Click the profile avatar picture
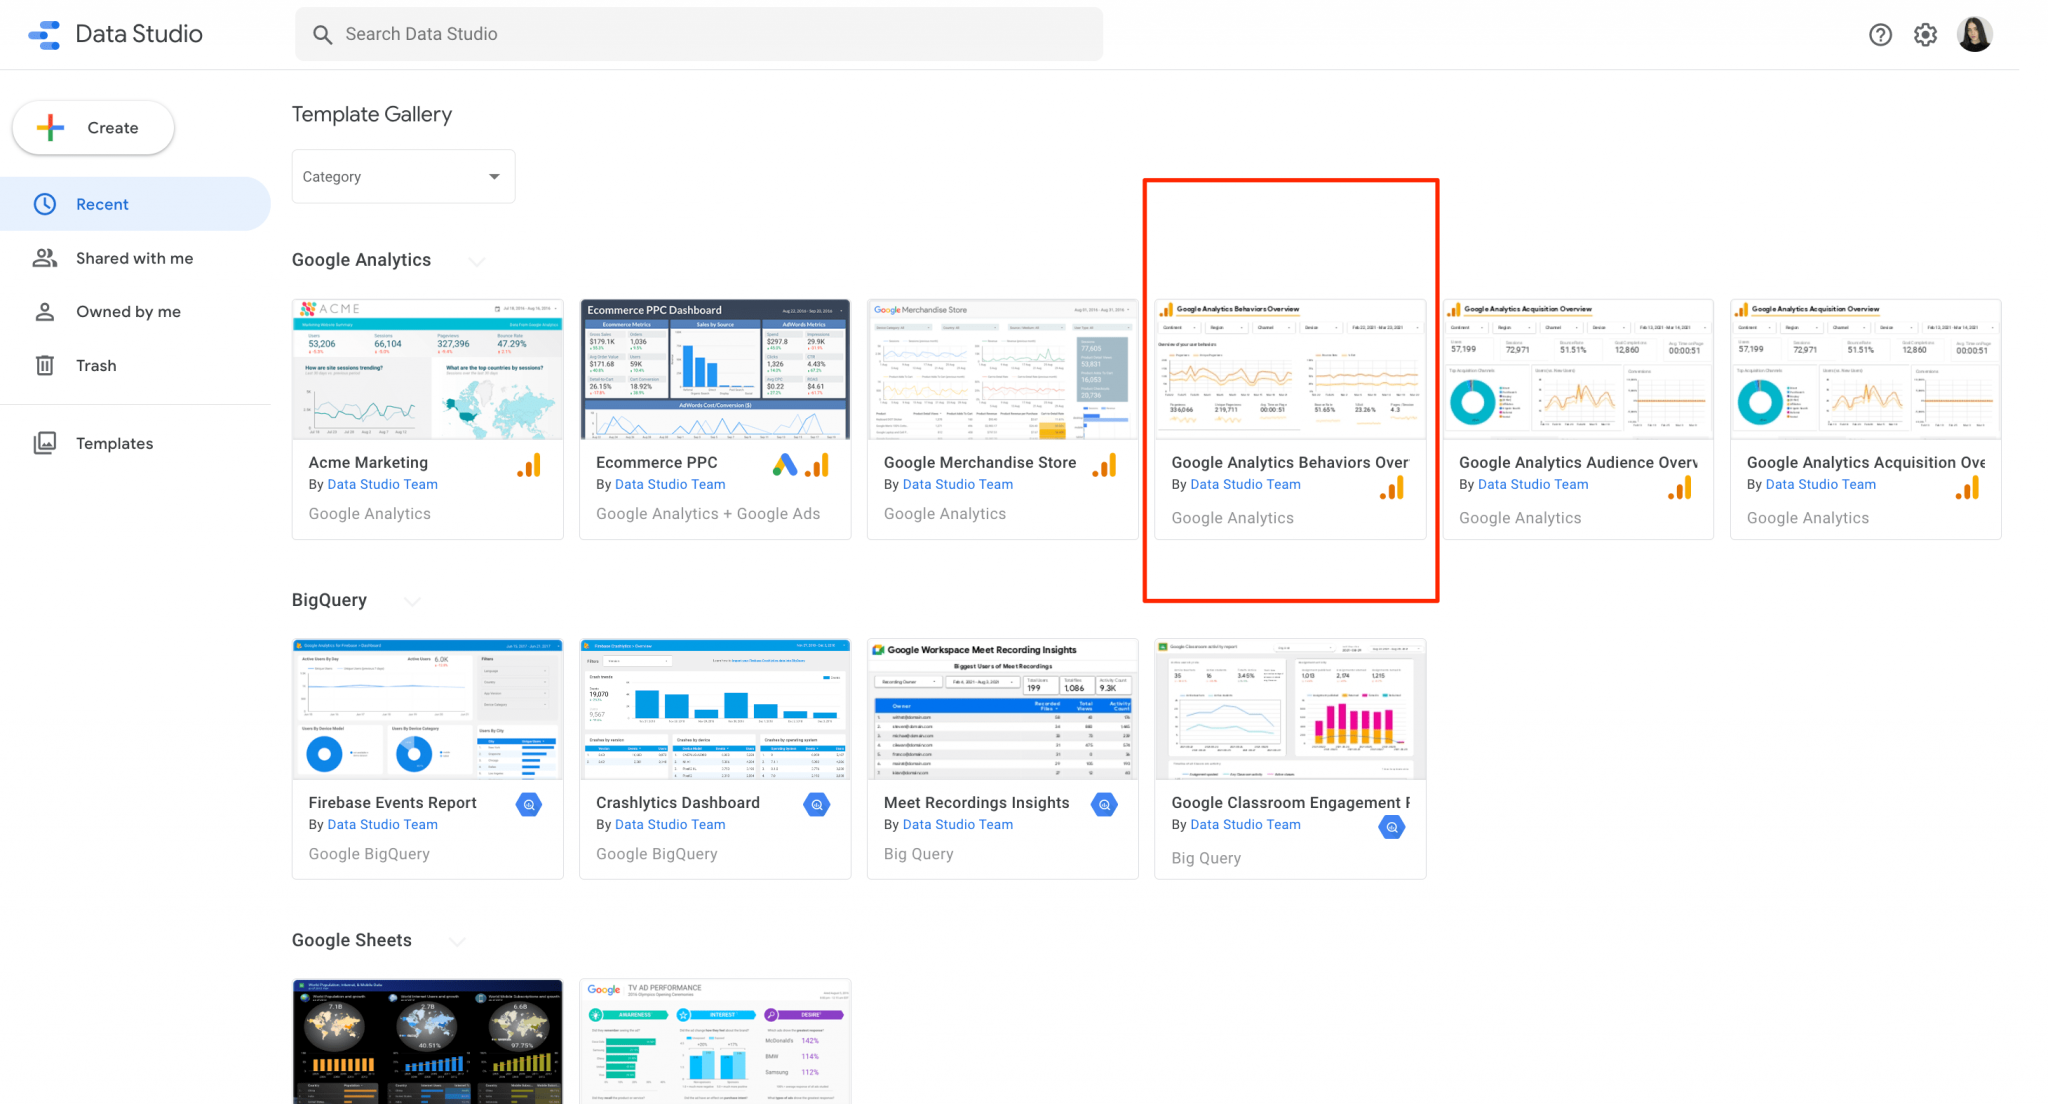The image size is (2048, 1104). 1975,33
